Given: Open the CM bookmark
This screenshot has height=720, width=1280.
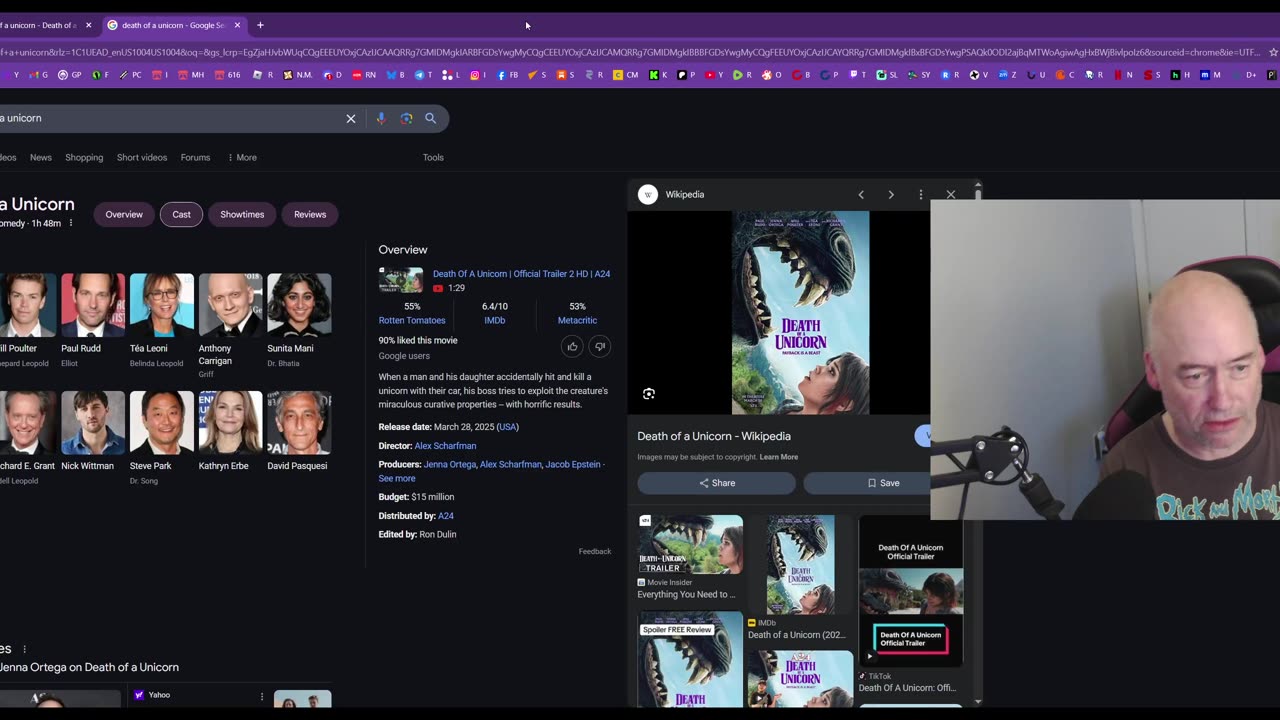Looking at the screenshot, I should pos(626,74).
